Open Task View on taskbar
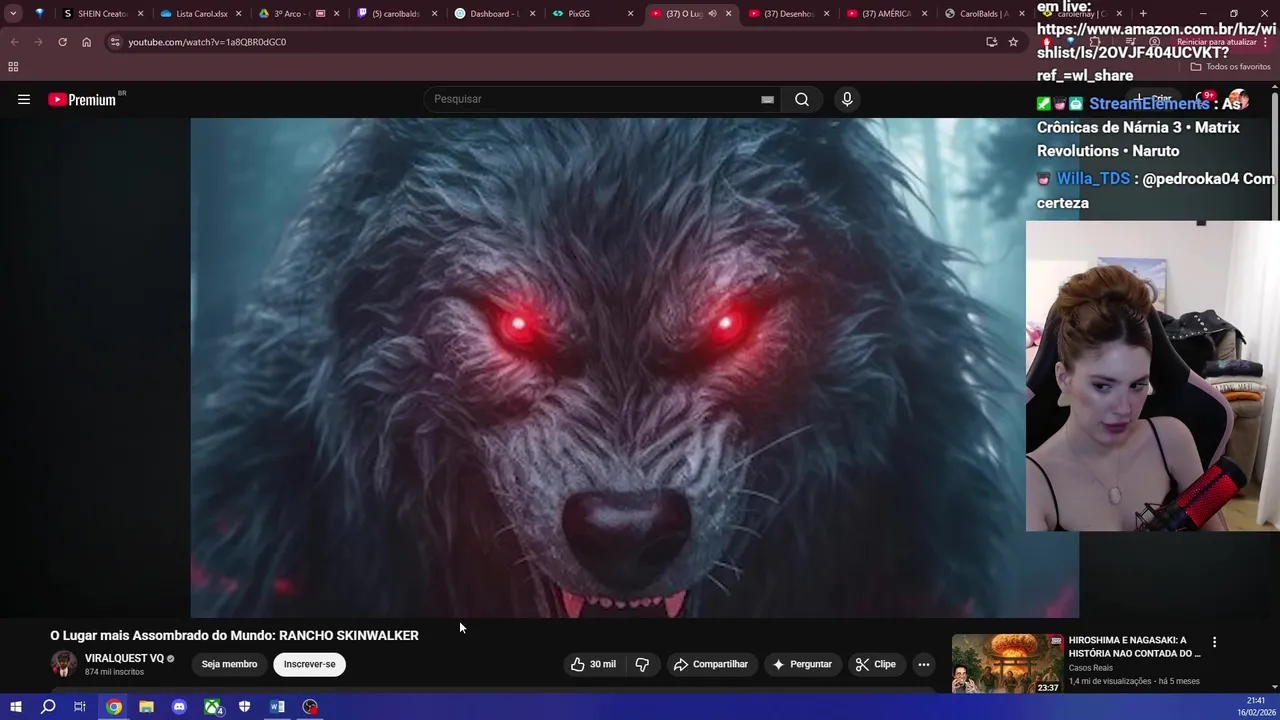The width and height of the screenshot is (1280, 720). (x=80, y=707)
